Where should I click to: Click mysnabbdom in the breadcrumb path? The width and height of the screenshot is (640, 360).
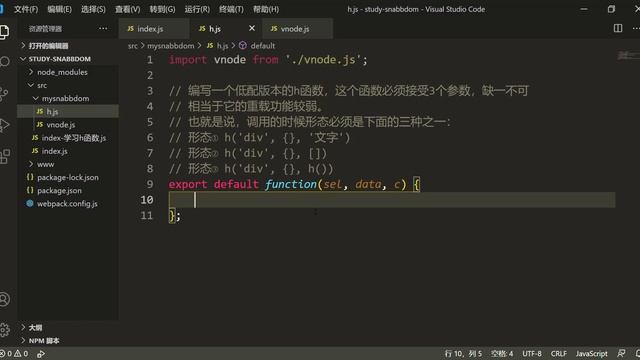click(x=171, y=46)
